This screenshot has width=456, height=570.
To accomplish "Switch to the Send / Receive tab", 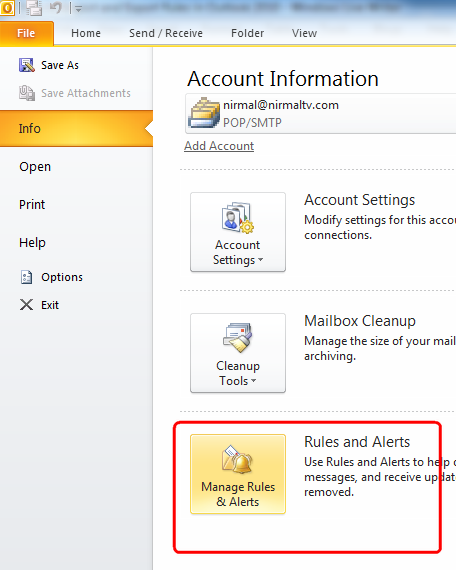I will click(x=166, y=33).
